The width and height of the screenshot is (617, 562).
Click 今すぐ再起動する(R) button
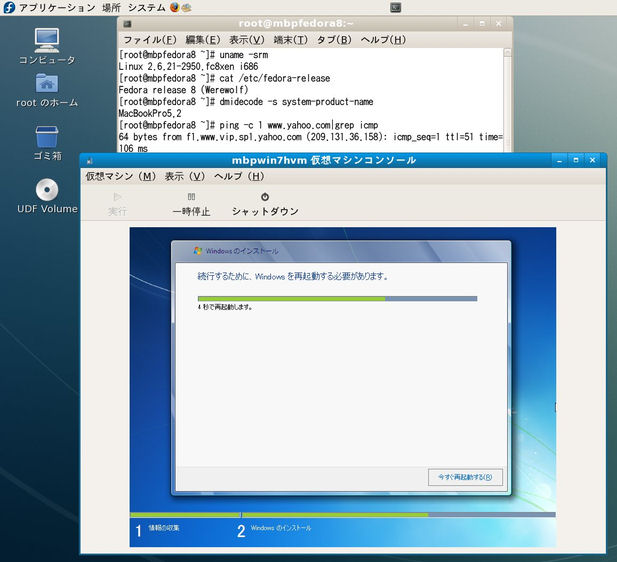[465, 477]
